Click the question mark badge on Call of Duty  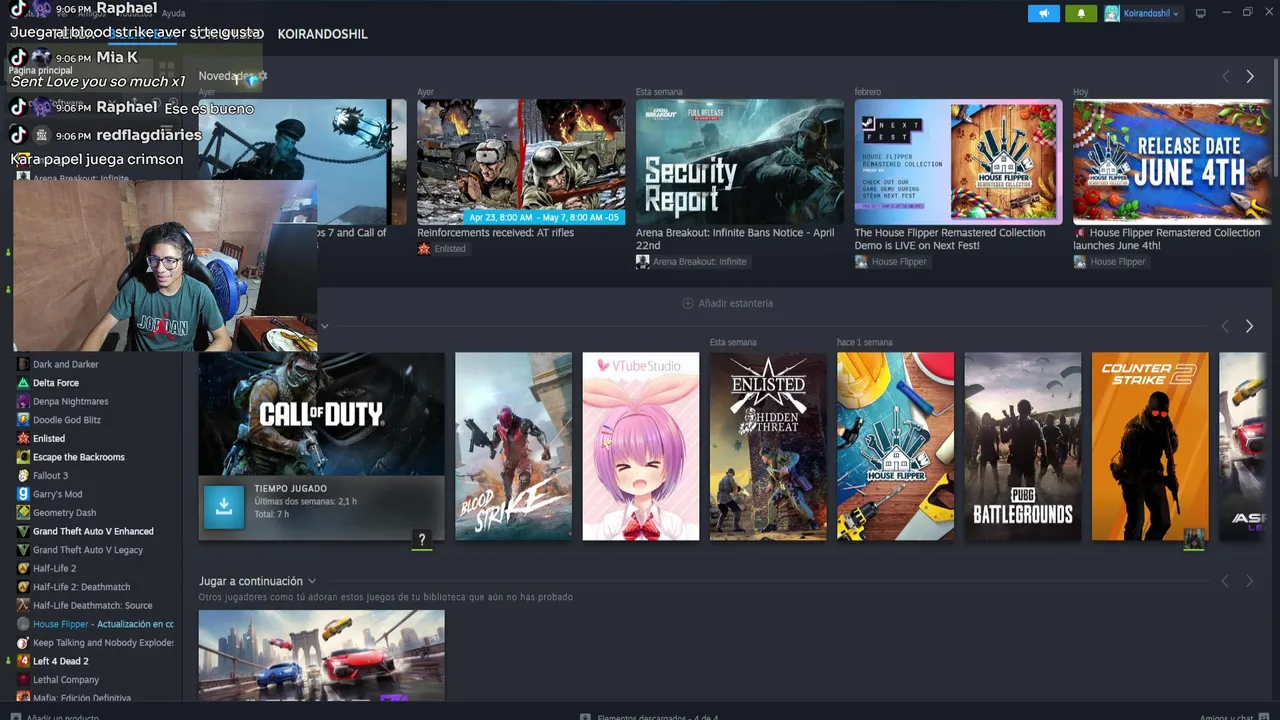[422, 540]
